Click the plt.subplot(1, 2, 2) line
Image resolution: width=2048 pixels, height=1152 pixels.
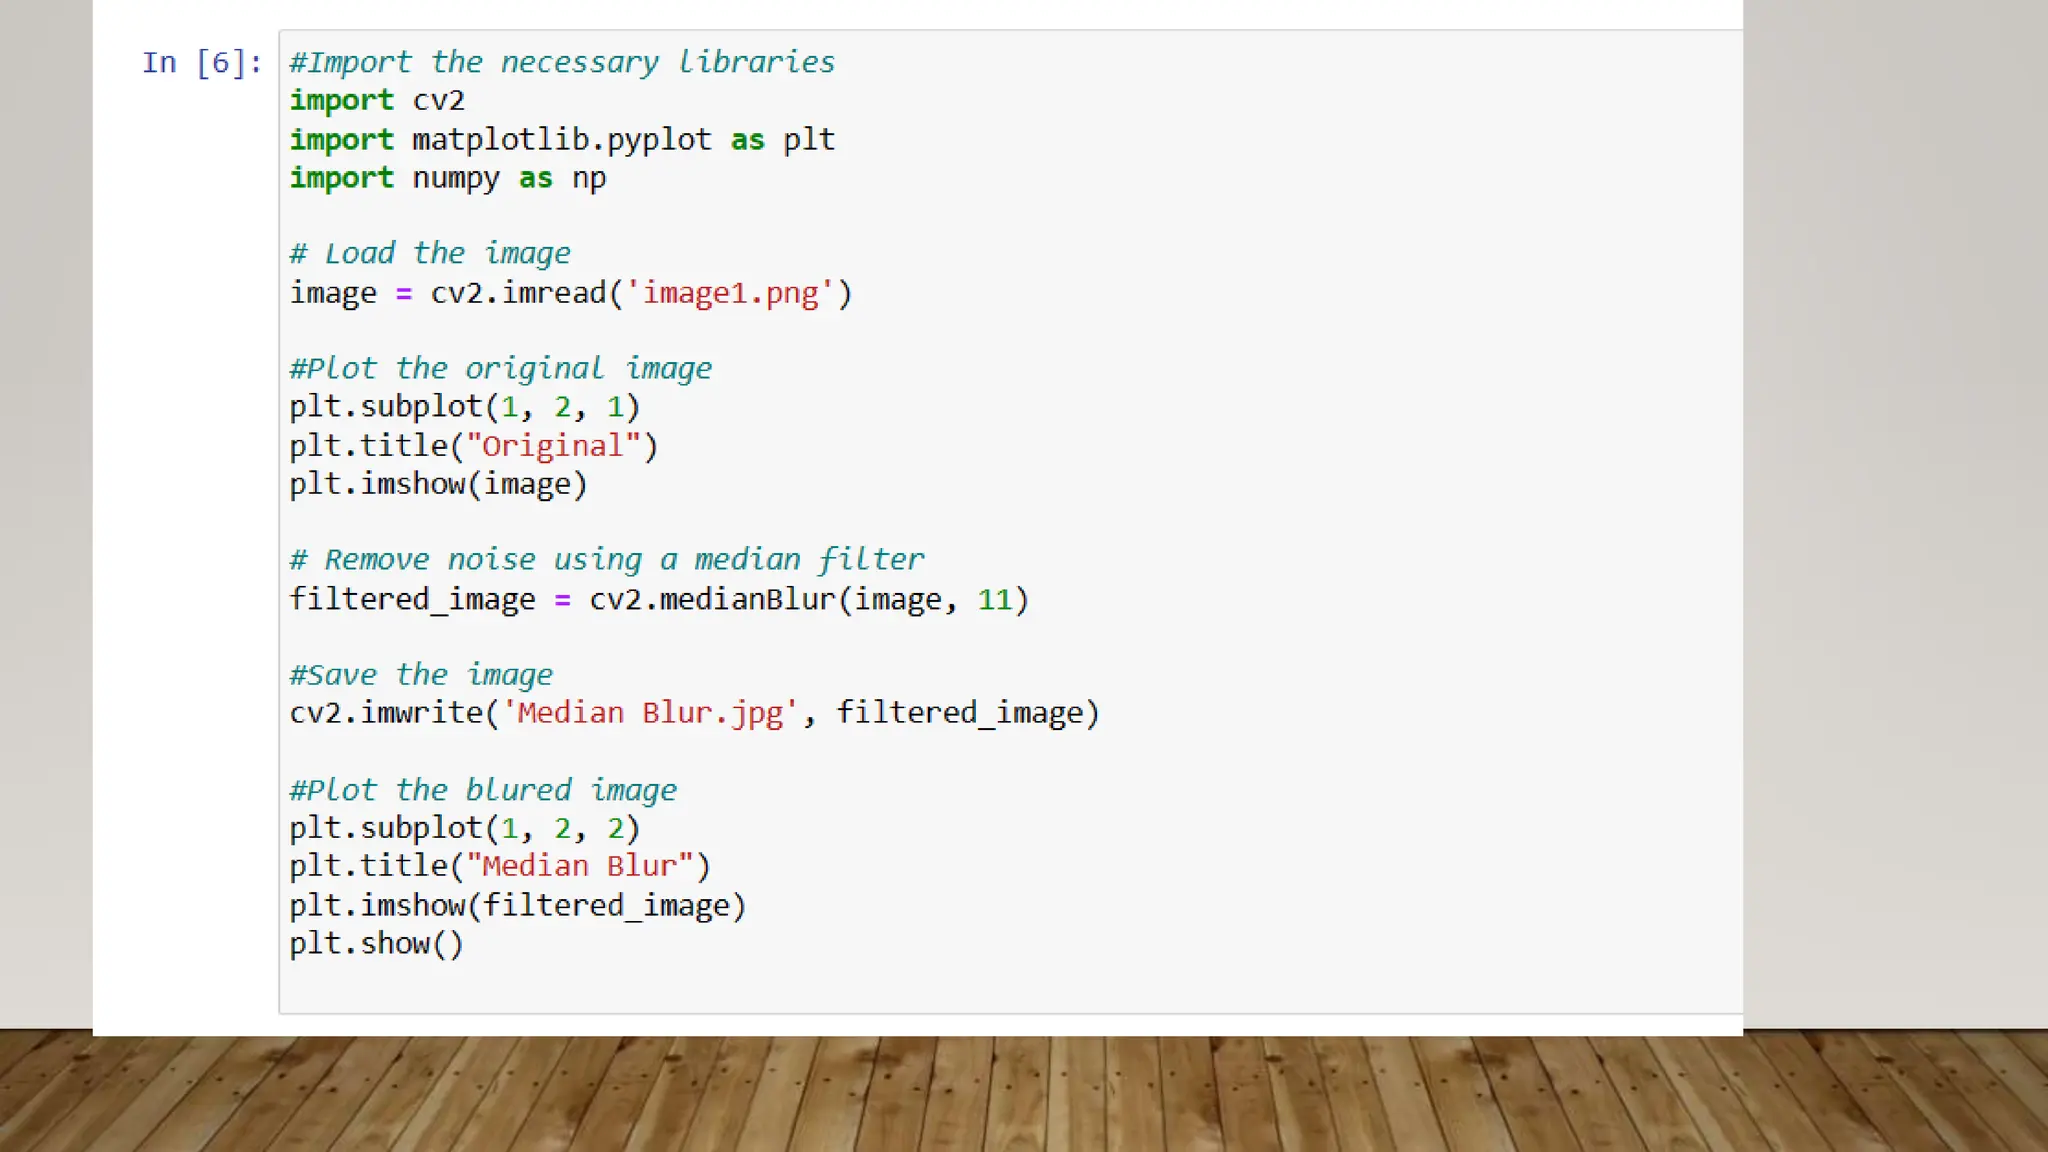click(464, 828)
